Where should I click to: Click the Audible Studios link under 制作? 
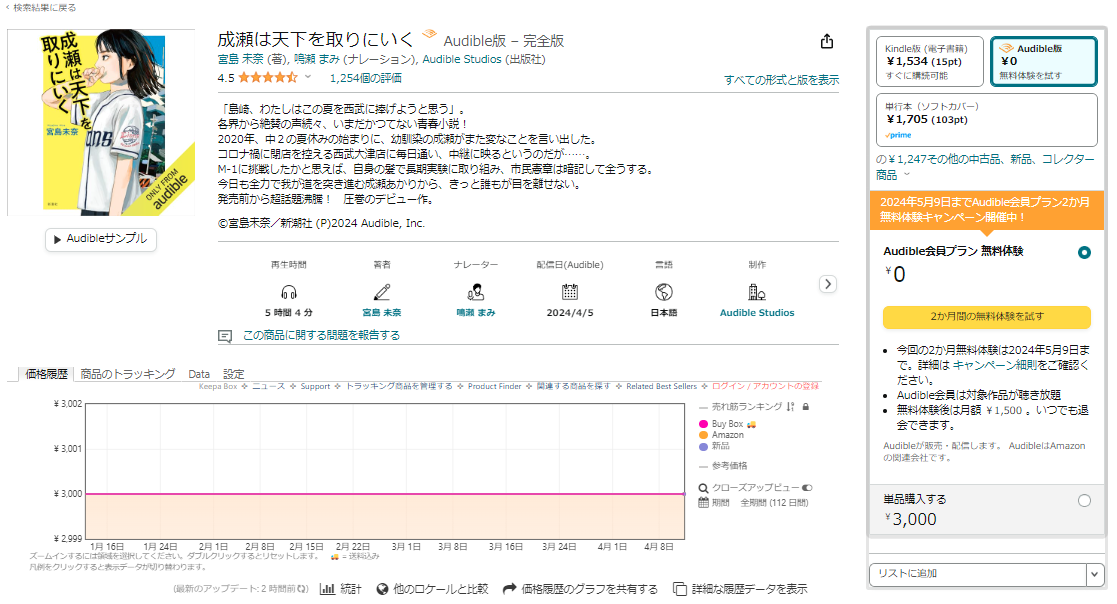[x=757, y=313]
